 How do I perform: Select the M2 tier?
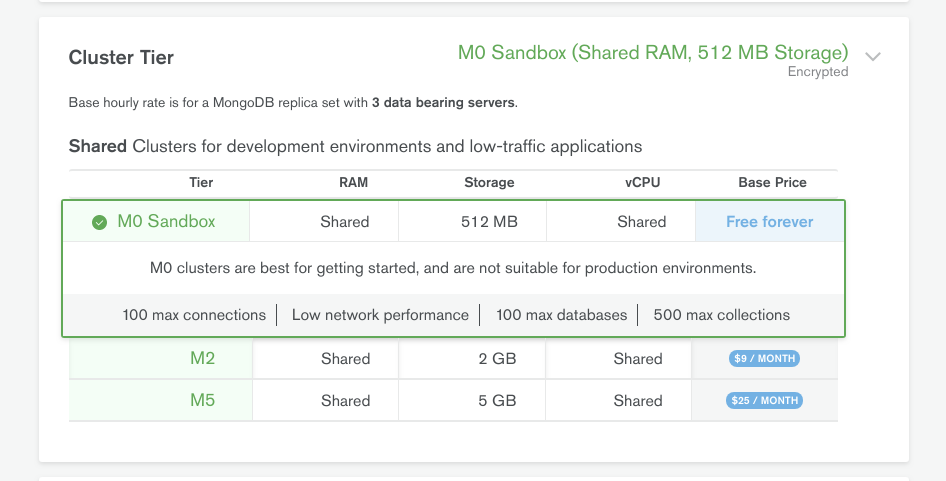[x=203, y=359]
